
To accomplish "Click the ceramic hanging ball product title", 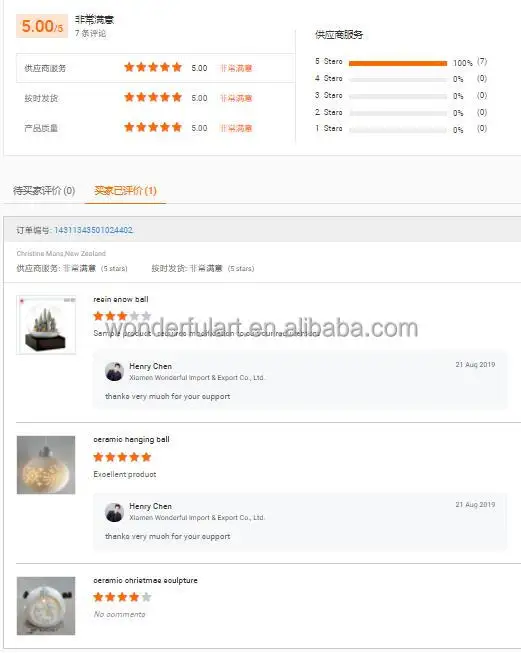I will [131, 439].
